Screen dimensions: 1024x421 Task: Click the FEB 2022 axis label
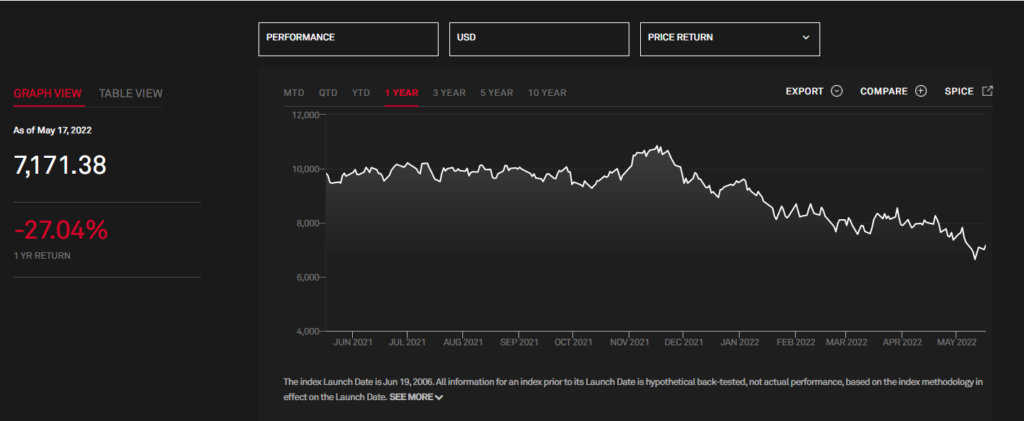795,342
